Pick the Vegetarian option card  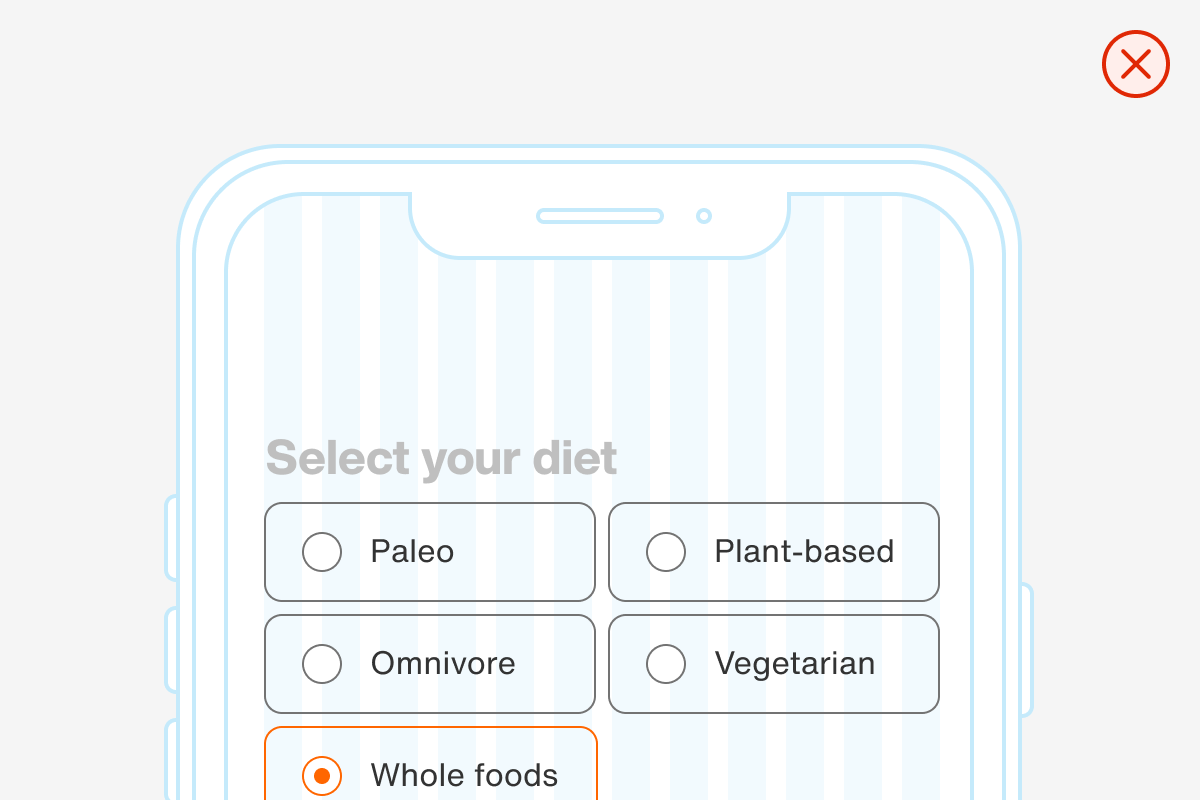[x=774, y=663]
